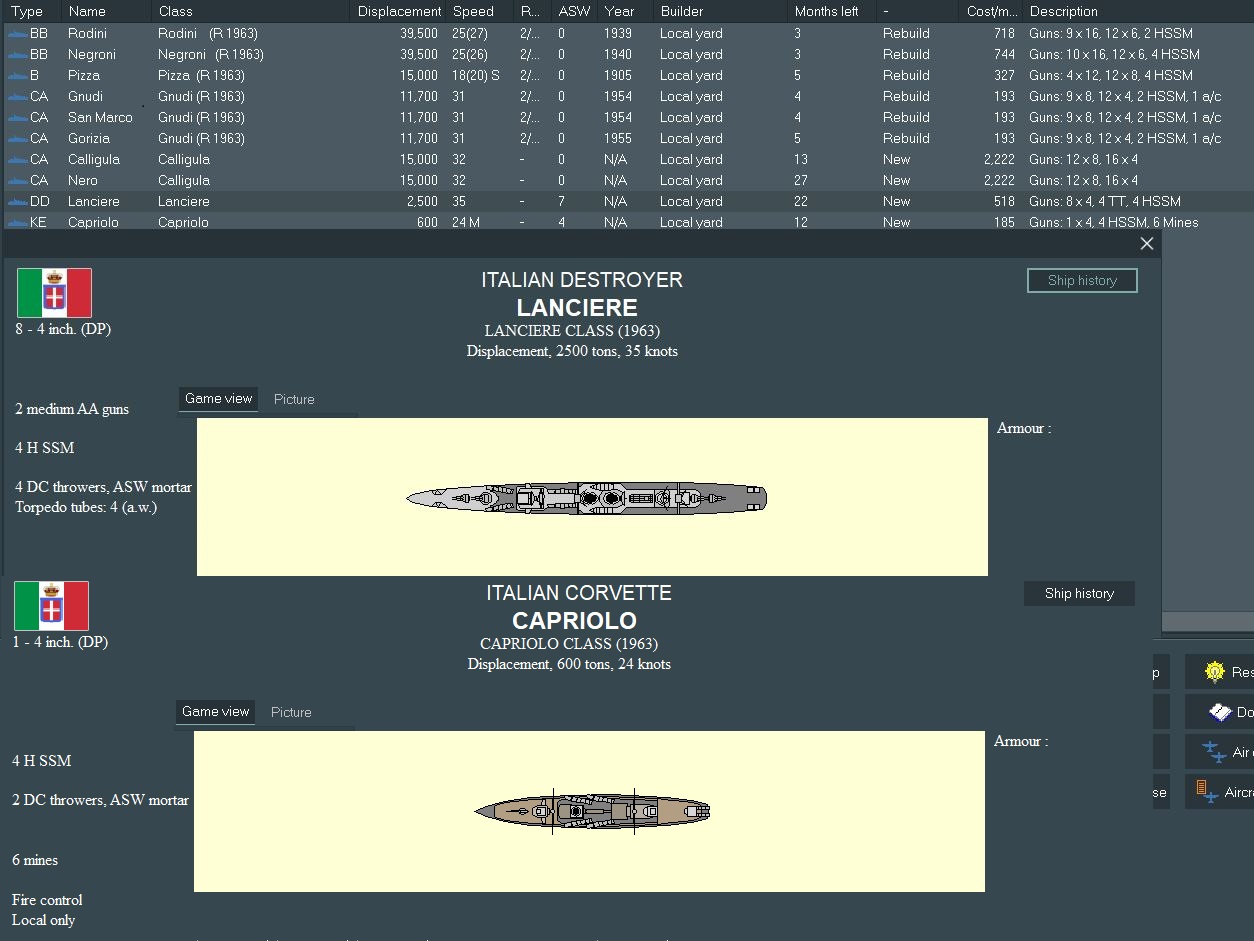Screen dimensions: 1254x941
Task: Click the '6 mines' text in the Capriolo panel
Action: point(35,860)
